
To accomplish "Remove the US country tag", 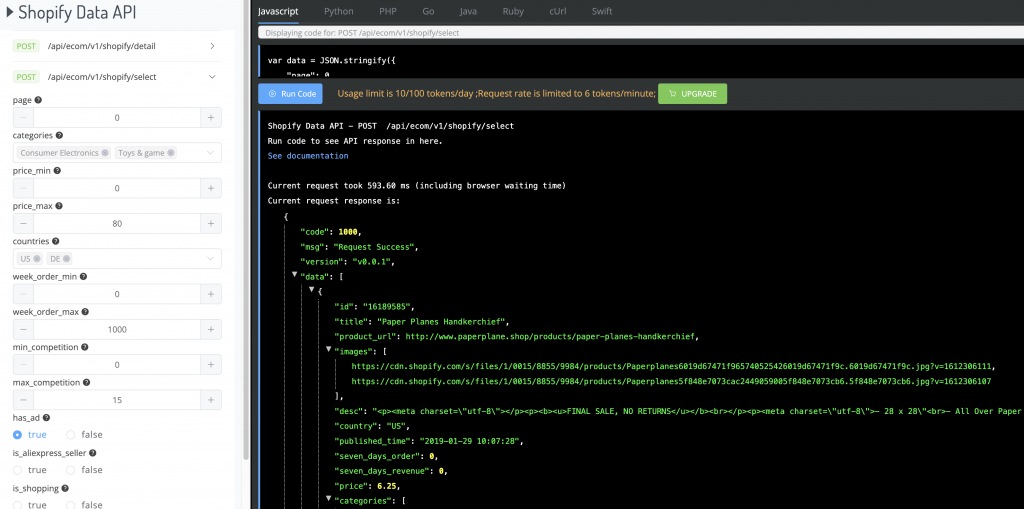I will (37, 259).
